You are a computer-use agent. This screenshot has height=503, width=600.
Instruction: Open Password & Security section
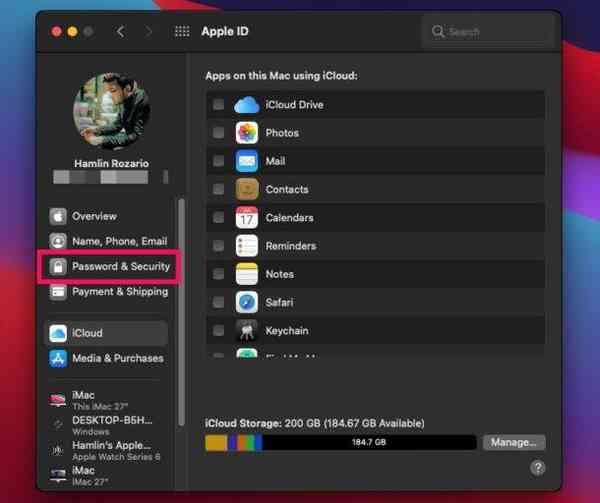(x=107, y=267)
